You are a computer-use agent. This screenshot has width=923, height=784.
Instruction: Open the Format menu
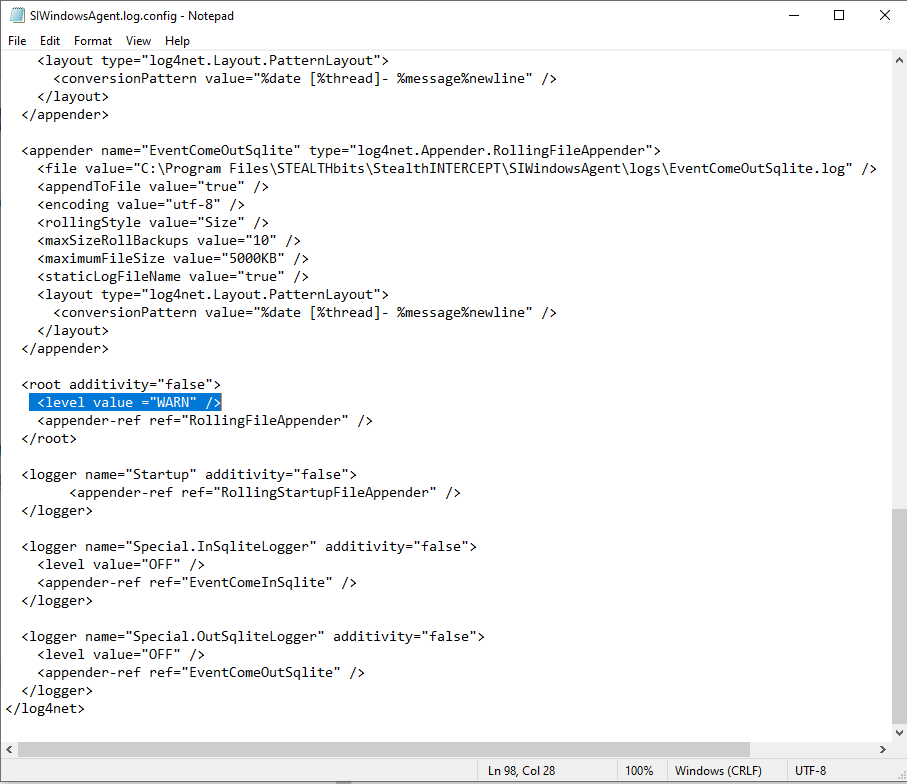[92, 41]
